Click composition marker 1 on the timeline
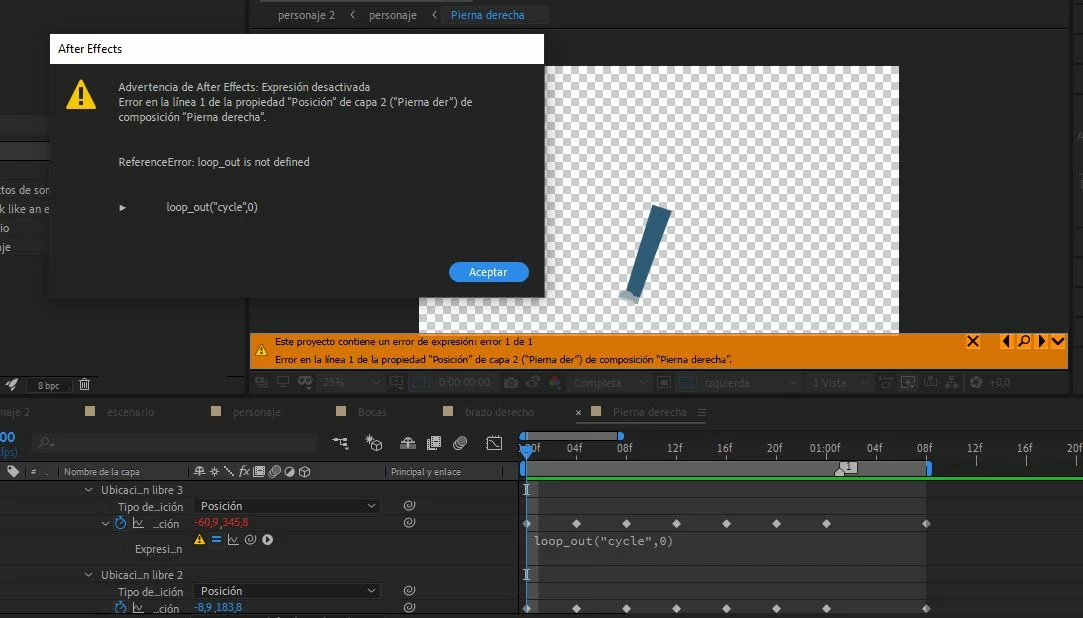This screenshot has height=618, width=1083. point(848,468)
